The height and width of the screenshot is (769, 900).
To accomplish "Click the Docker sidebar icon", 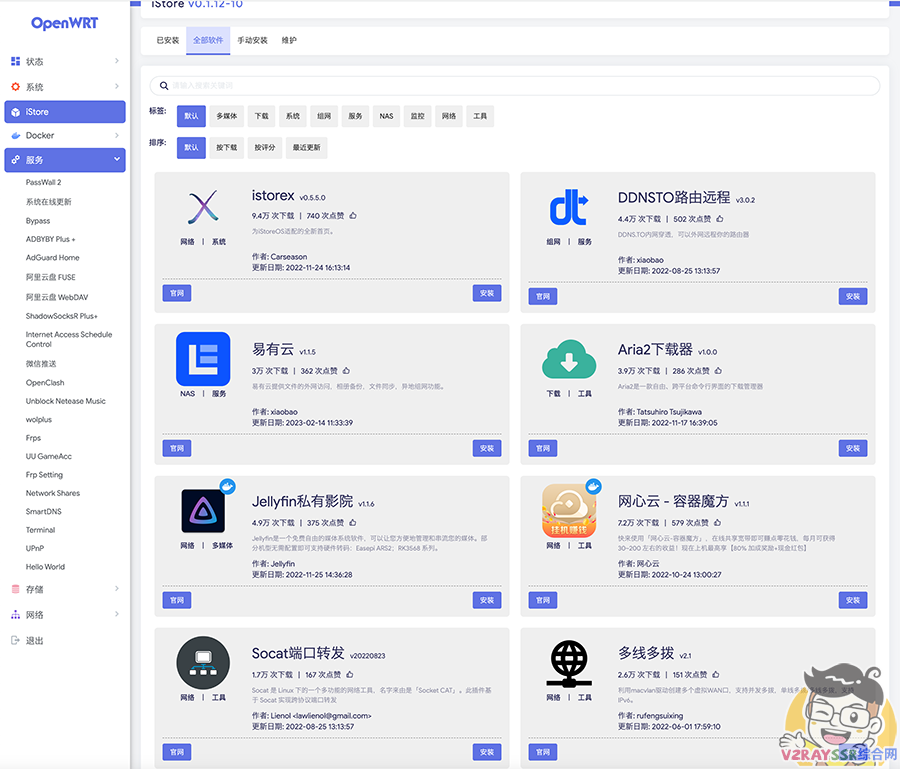I will pyautogui.click(x=15, y=135).
